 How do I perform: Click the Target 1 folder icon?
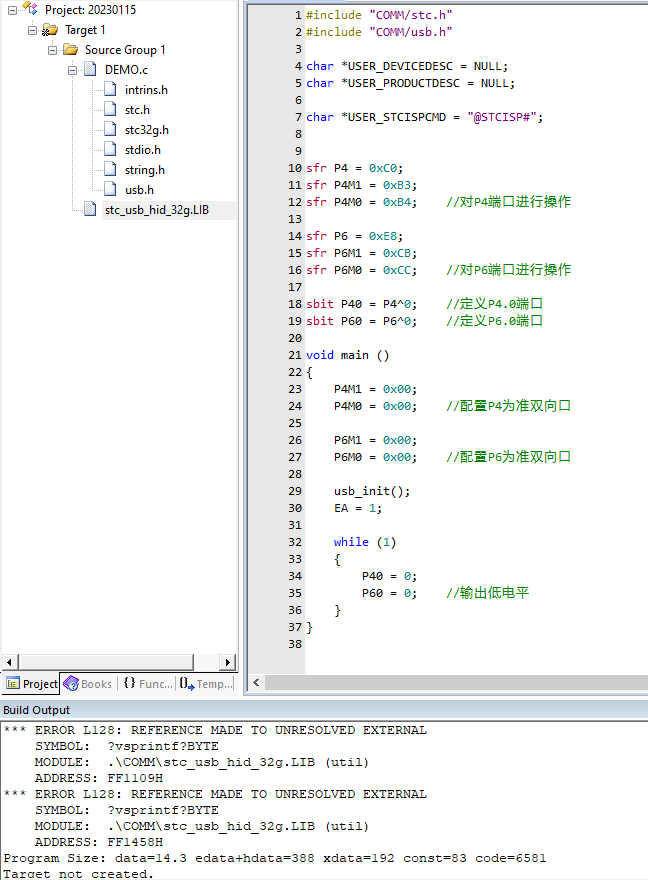point(50,30)
